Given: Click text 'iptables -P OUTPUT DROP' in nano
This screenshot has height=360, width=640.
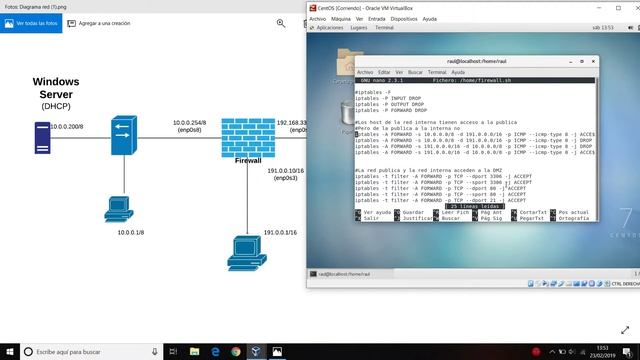Looking at the screenshot, I should click(389, 104).
